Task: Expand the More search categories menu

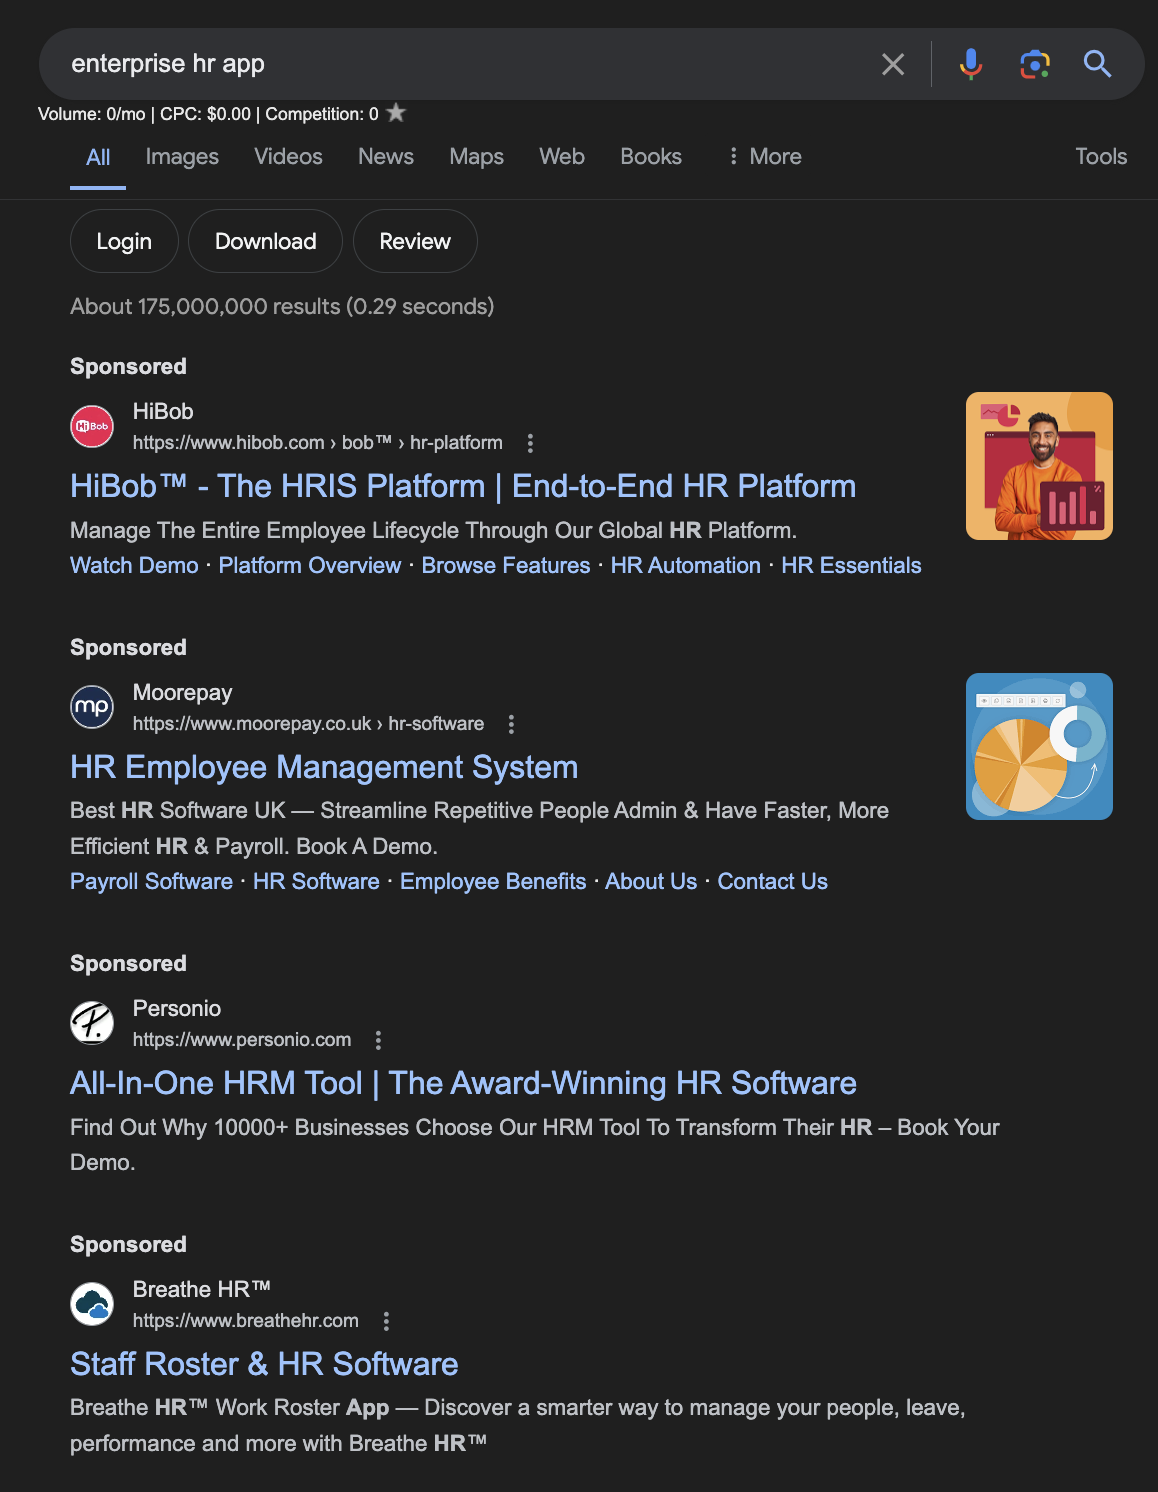Action: pos(764,156)
